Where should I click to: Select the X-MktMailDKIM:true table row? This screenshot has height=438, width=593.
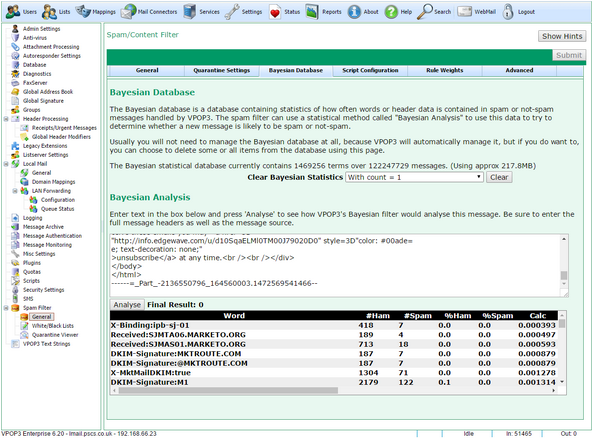333,373
